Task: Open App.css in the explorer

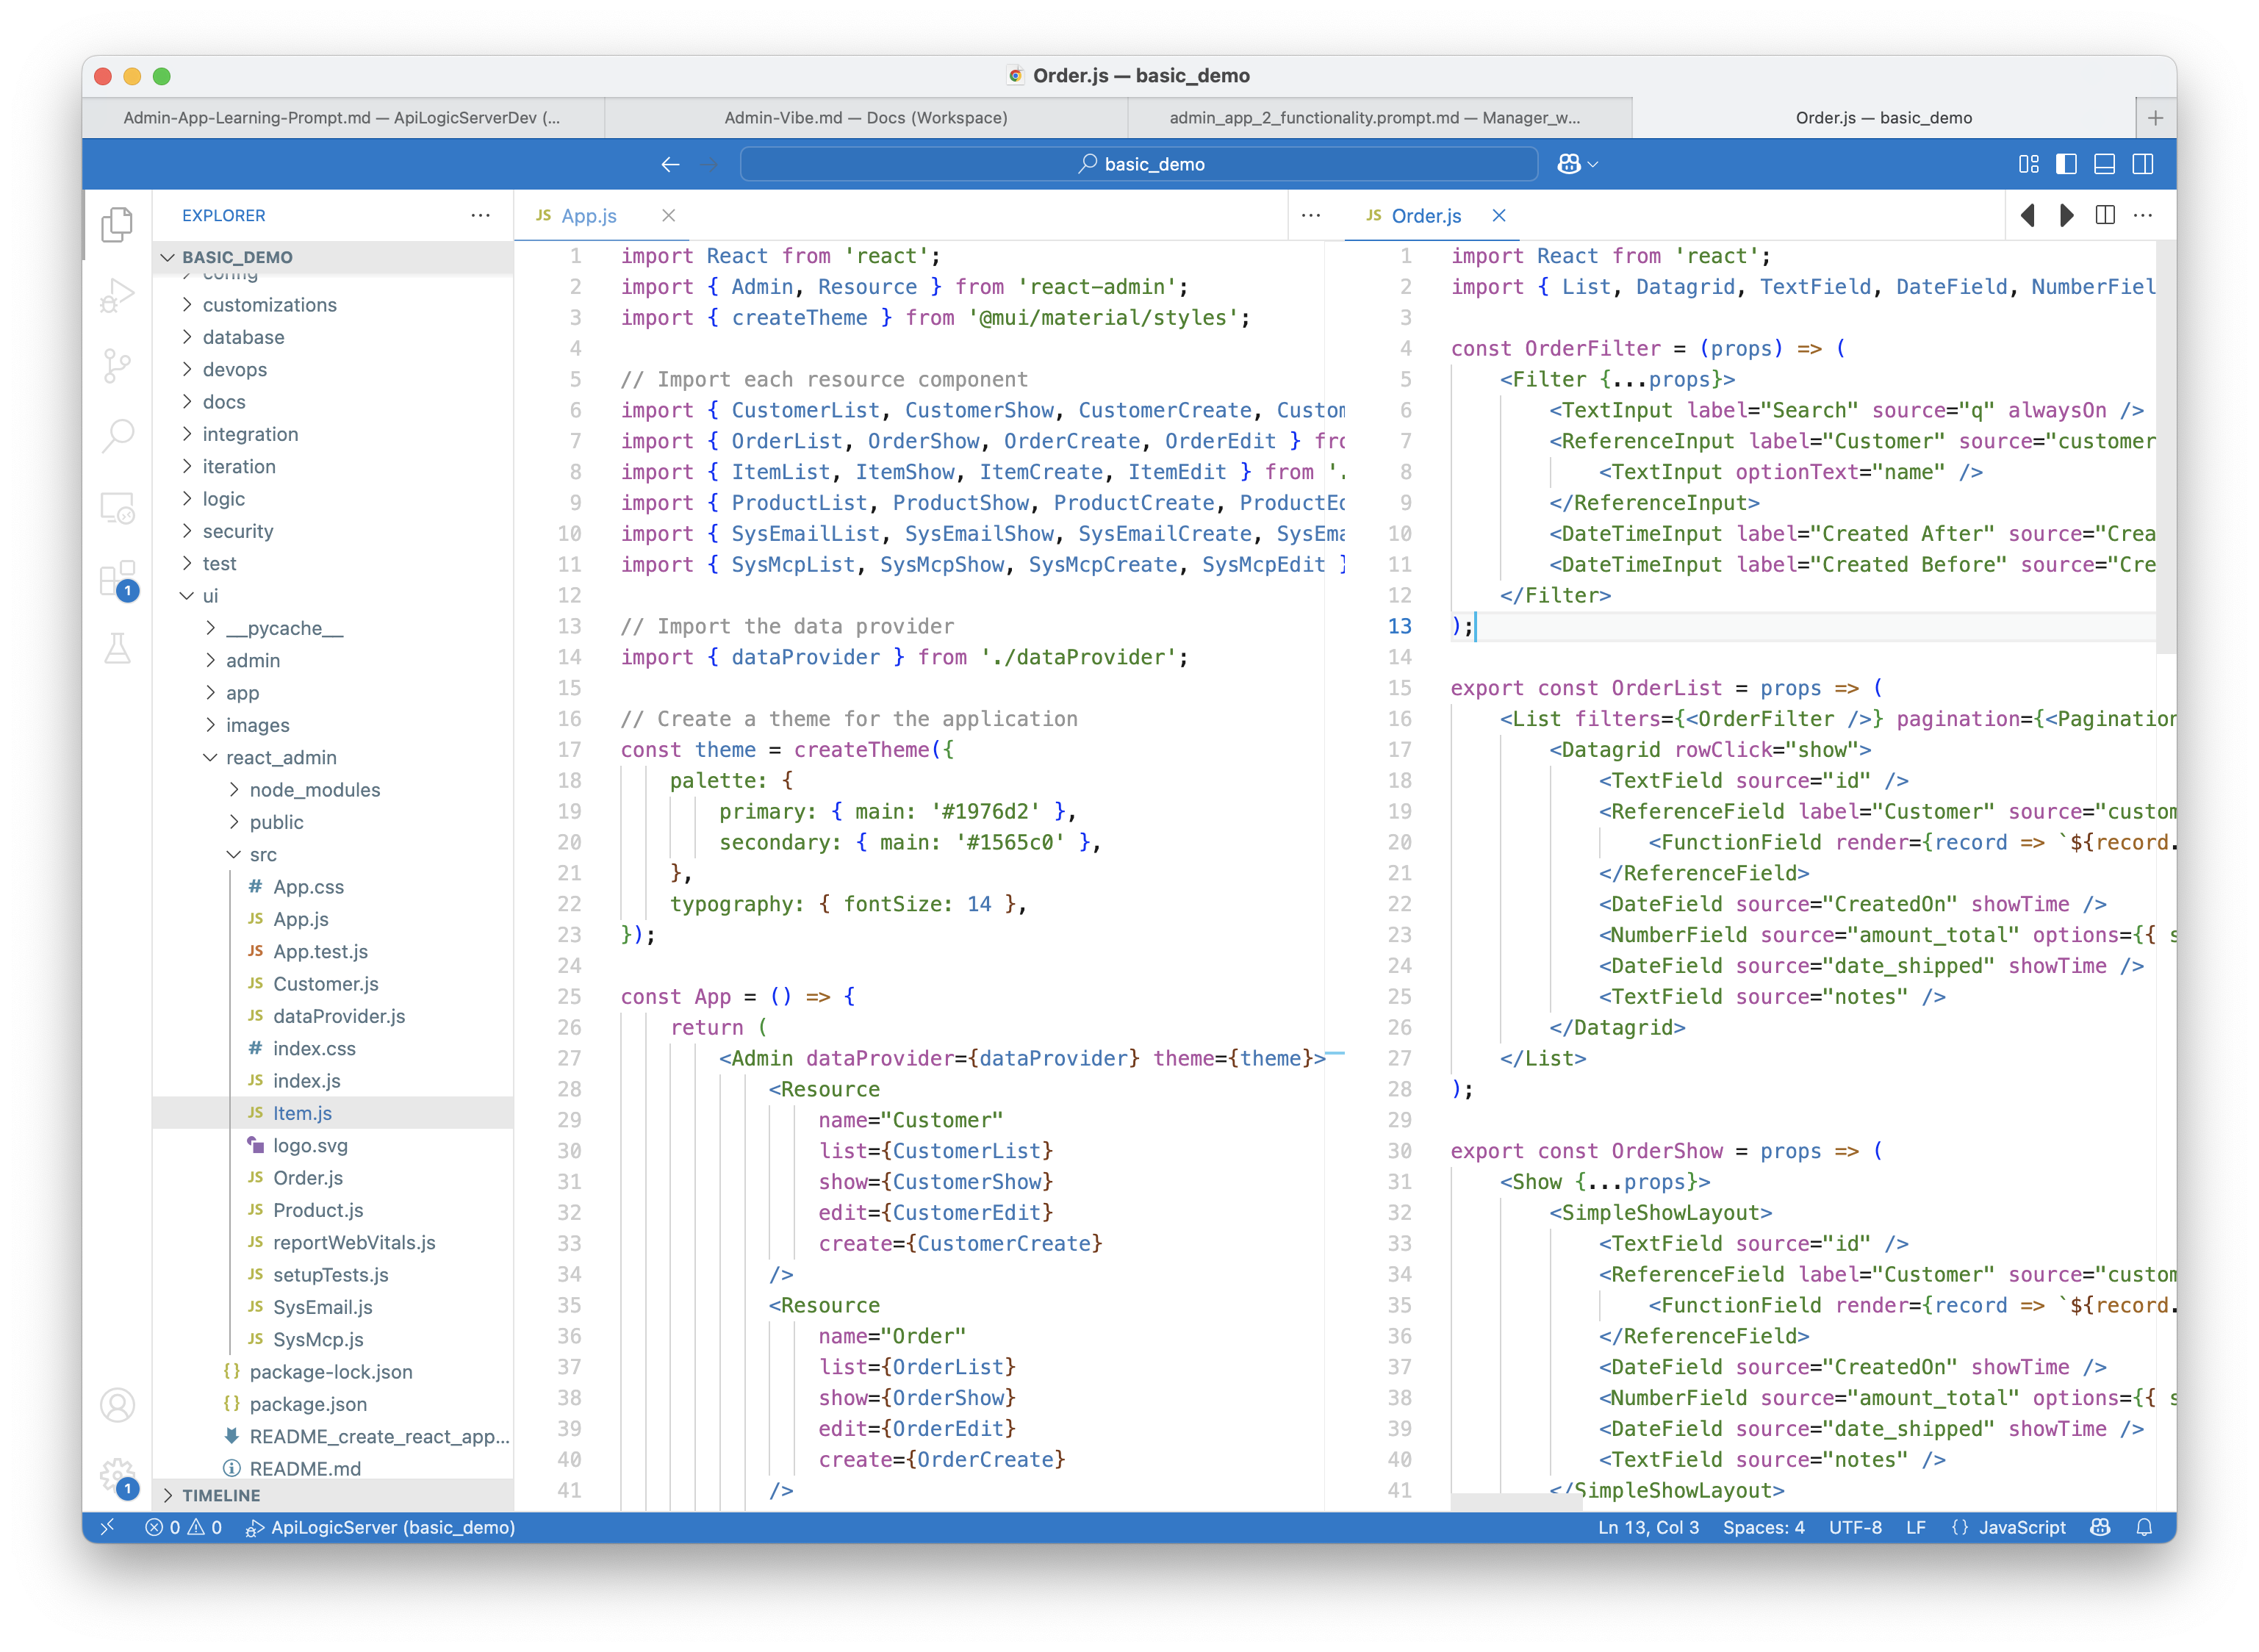Action: [333, 887]
